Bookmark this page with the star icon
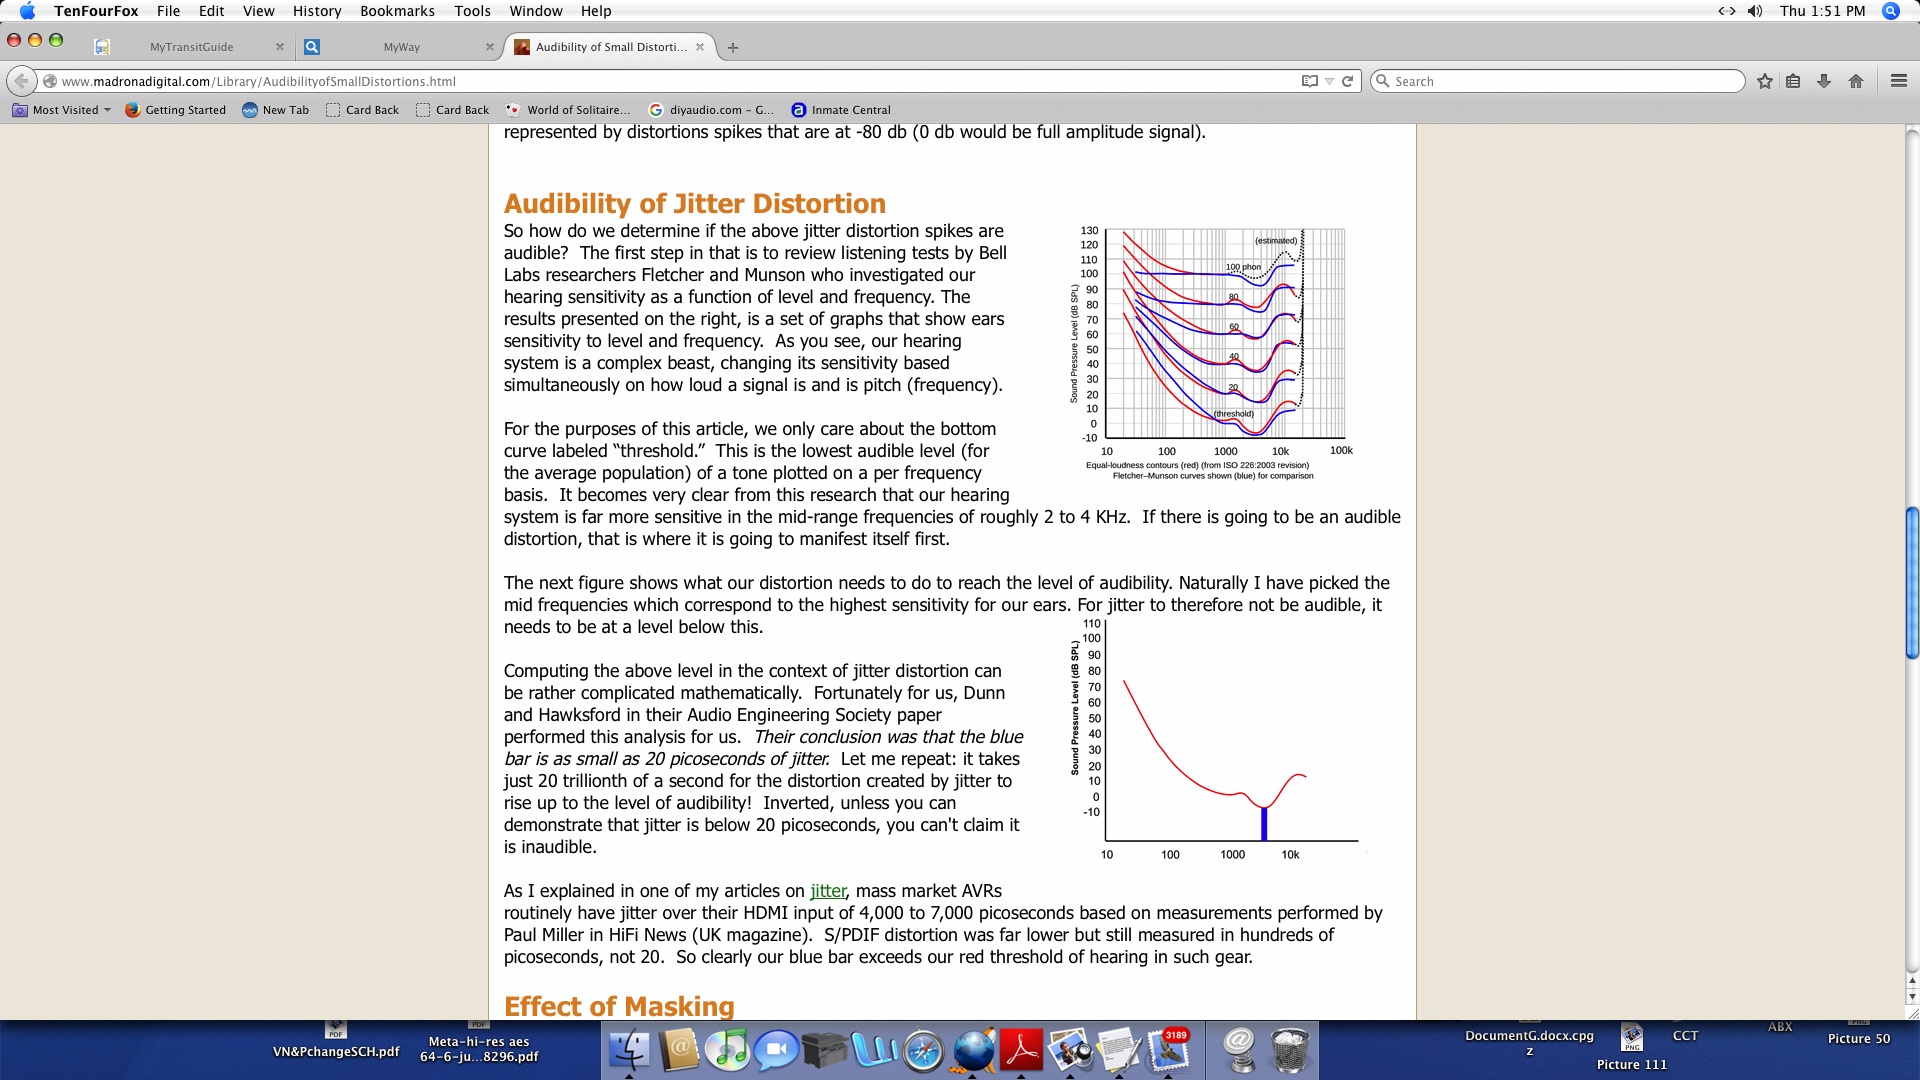This screenshot has width=1920, height=1080. click(x=1765, y=81)
